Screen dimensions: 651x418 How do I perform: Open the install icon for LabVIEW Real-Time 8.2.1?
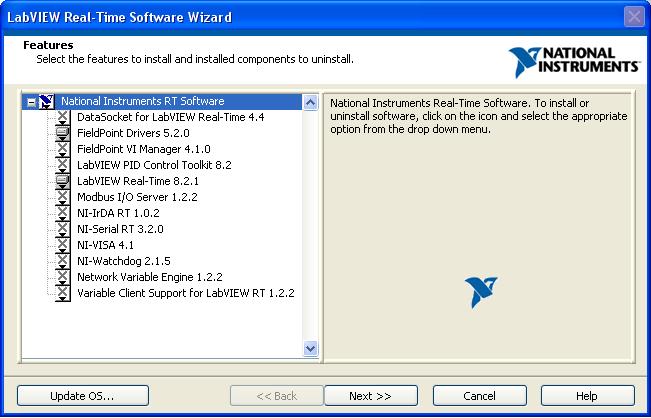[63, 181]
